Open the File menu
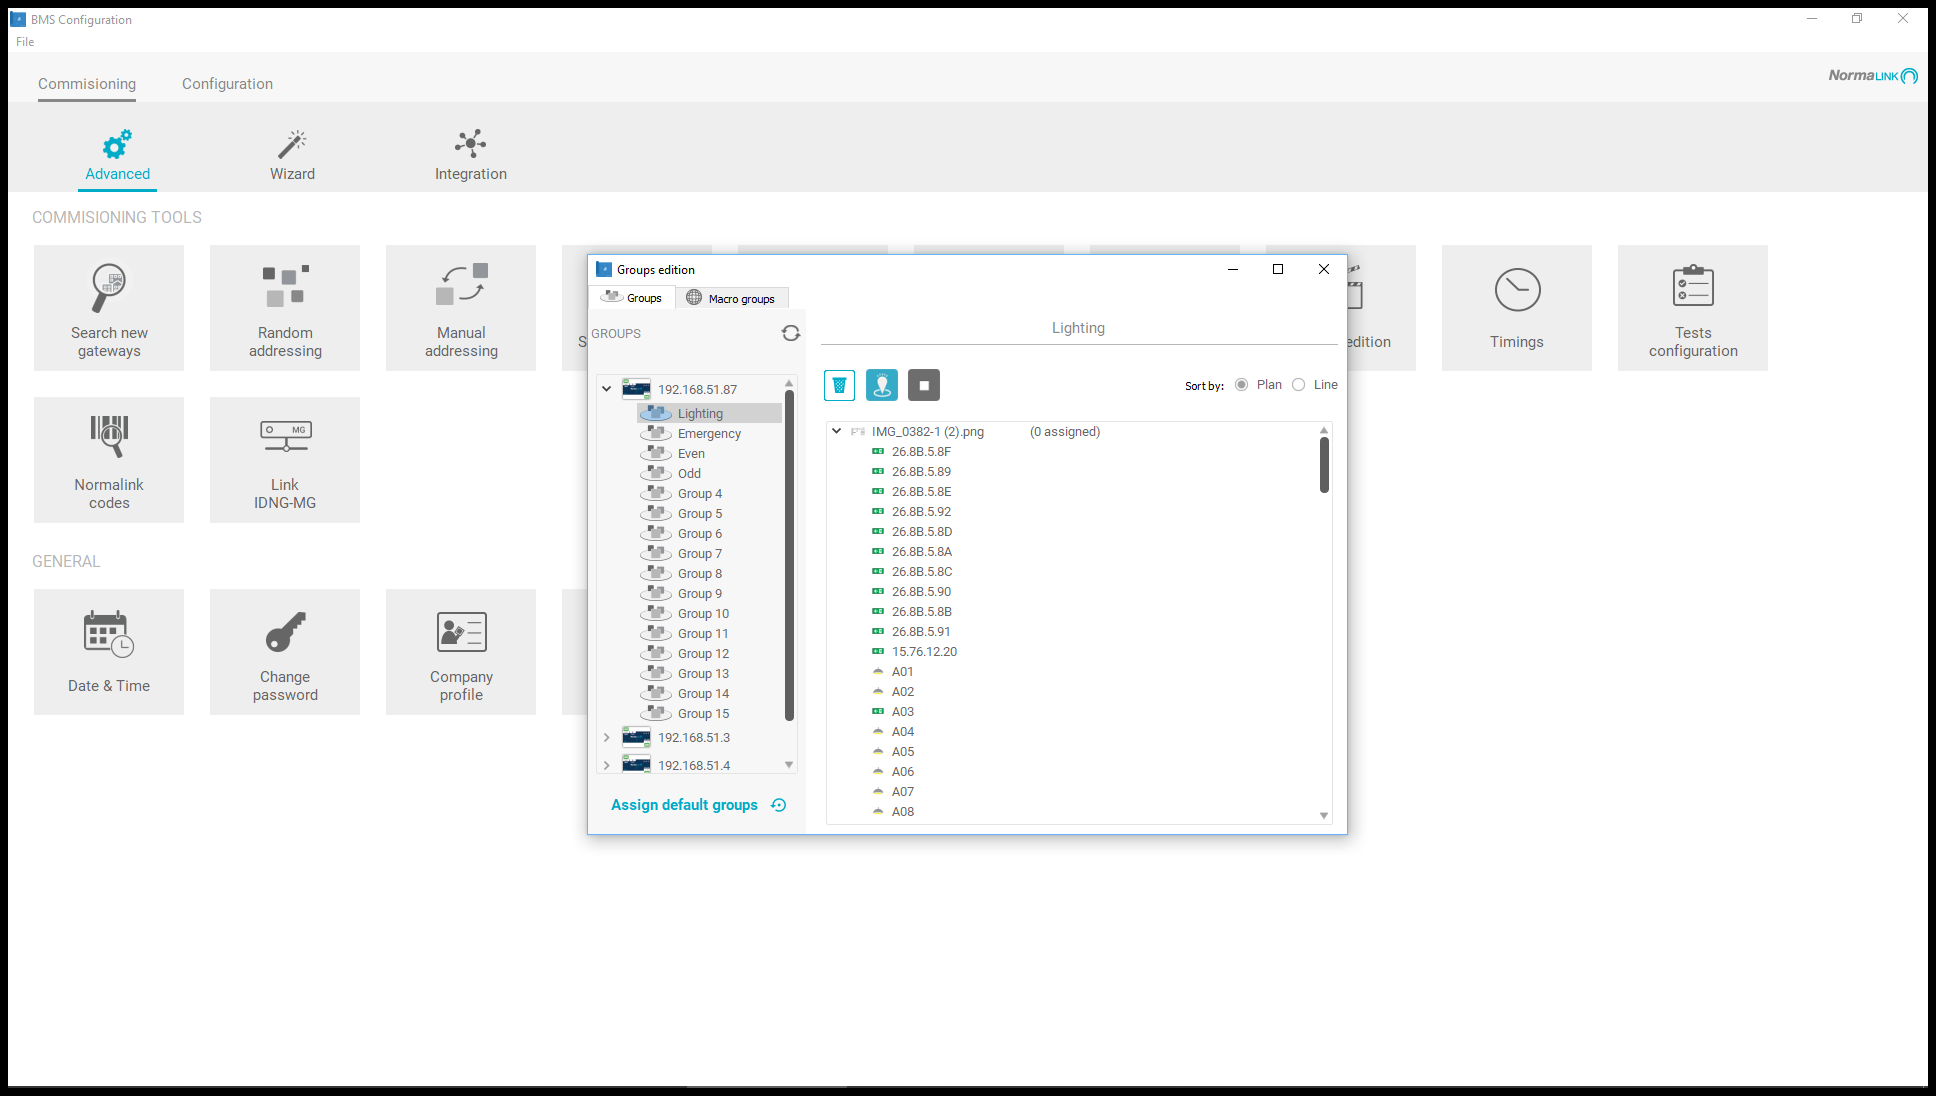Image resolution: width=1936 pixels, height=1096 pixels. pos(25,42)
